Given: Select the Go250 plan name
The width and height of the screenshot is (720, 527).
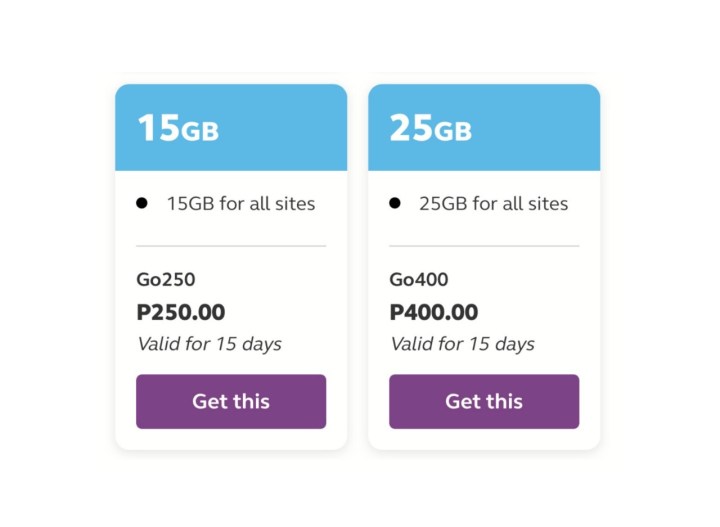Looking at the screenshot, I should [166, 280].
